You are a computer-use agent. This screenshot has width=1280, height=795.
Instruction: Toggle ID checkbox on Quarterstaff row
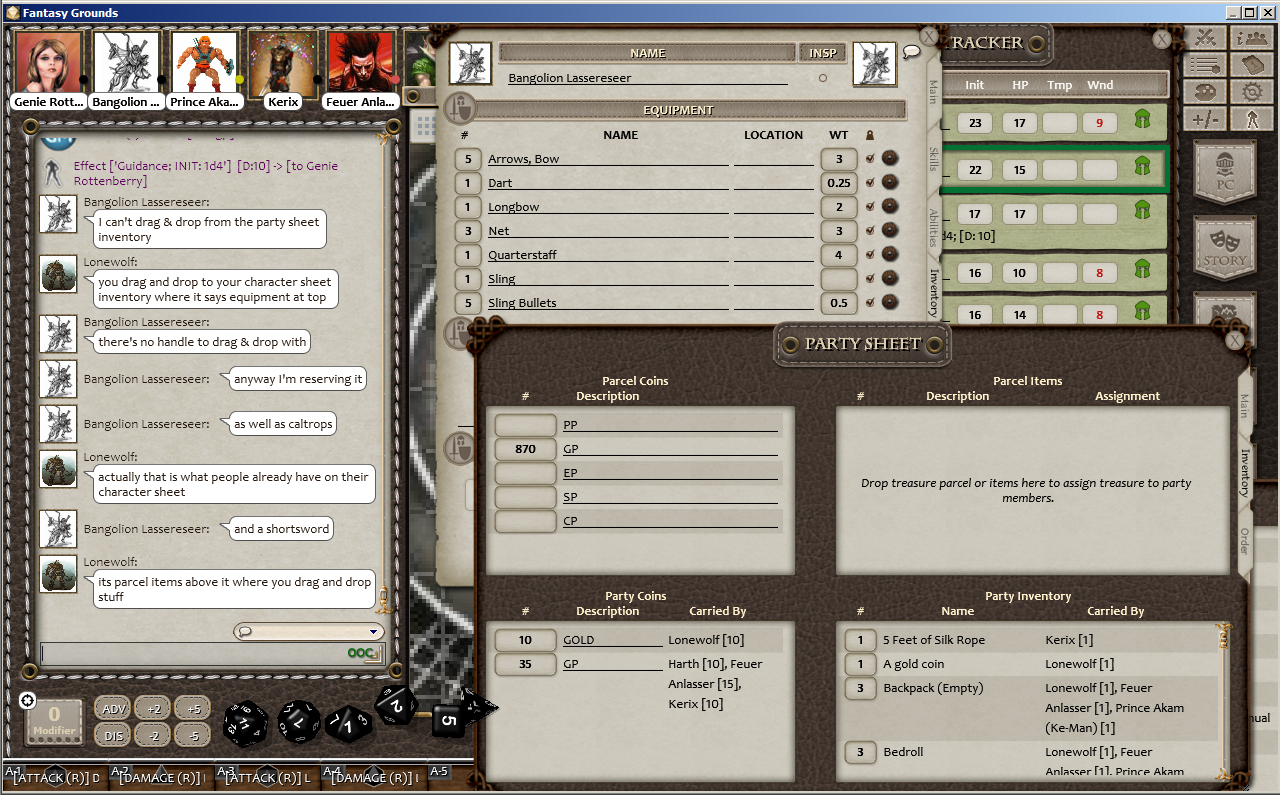point(869,254)
